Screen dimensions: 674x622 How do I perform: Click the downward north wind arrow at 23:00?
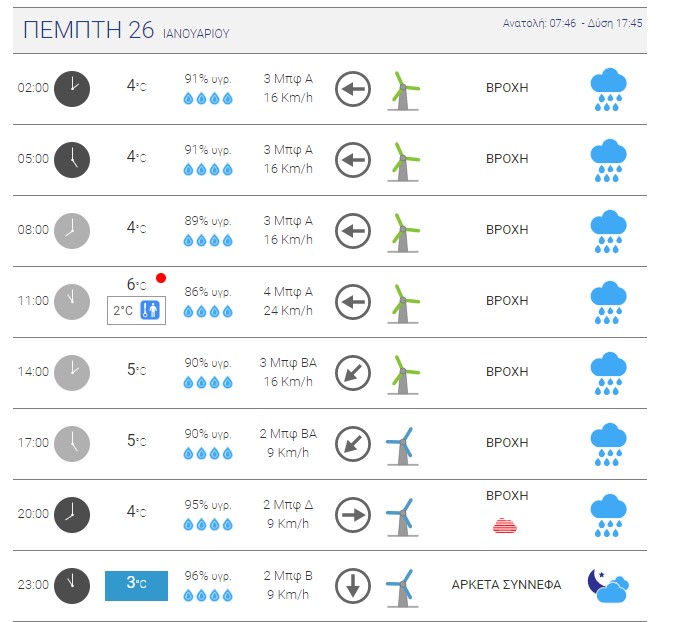pyautogui.click(x=353, y=586)
